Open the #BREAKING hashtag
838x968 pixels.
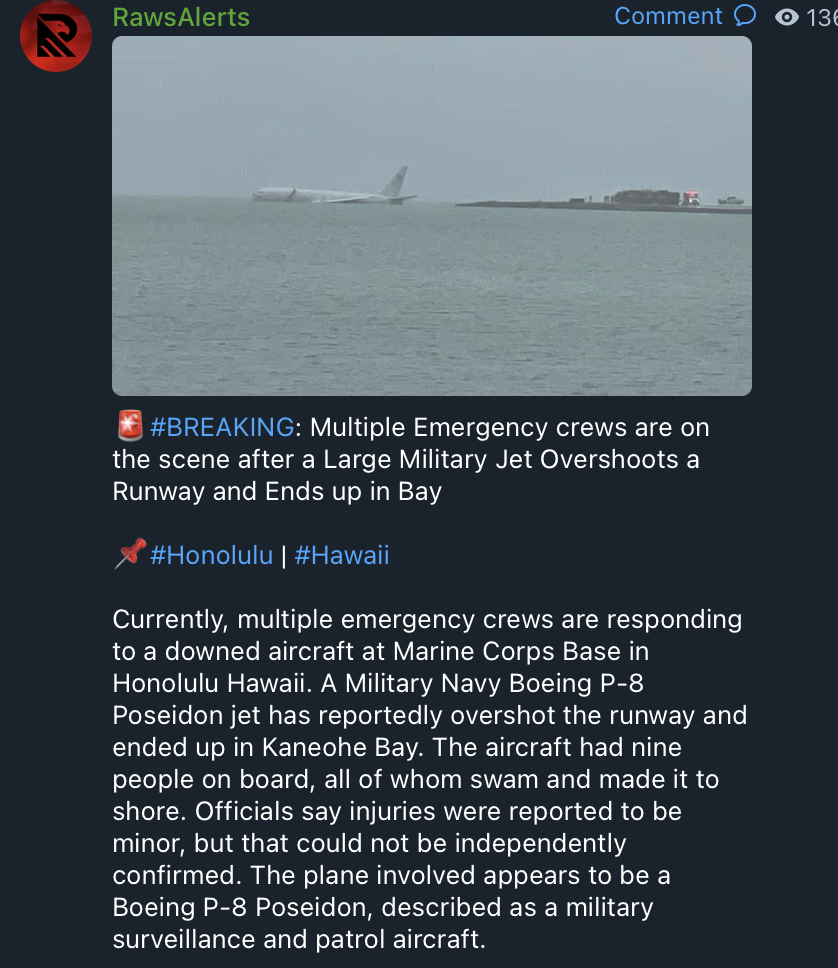pos(222,427)
